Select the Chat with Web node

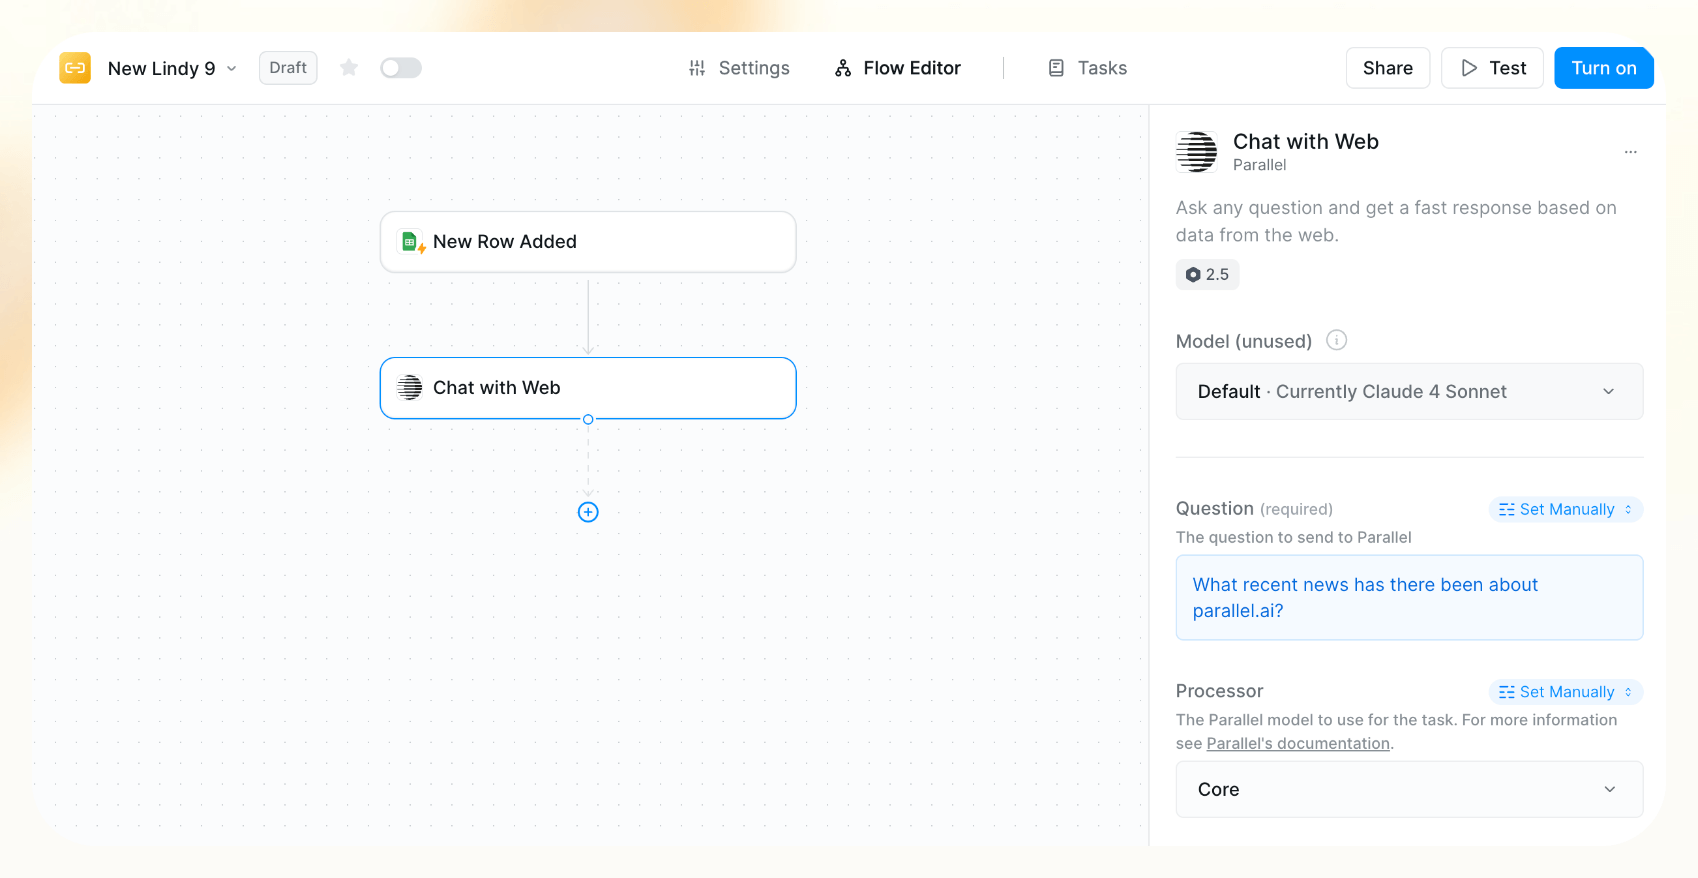(588, 388)
